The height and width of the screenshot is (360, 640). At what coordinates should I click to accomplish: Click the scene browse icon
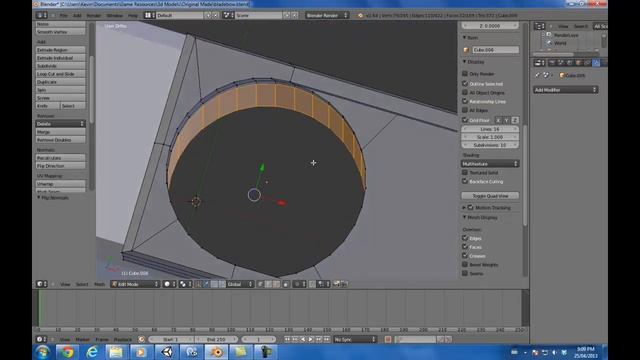[x=228, y=15]
